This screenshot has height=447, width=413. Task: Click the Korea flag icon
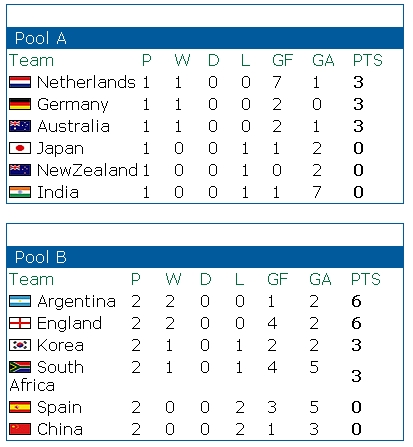pos(20,345)
